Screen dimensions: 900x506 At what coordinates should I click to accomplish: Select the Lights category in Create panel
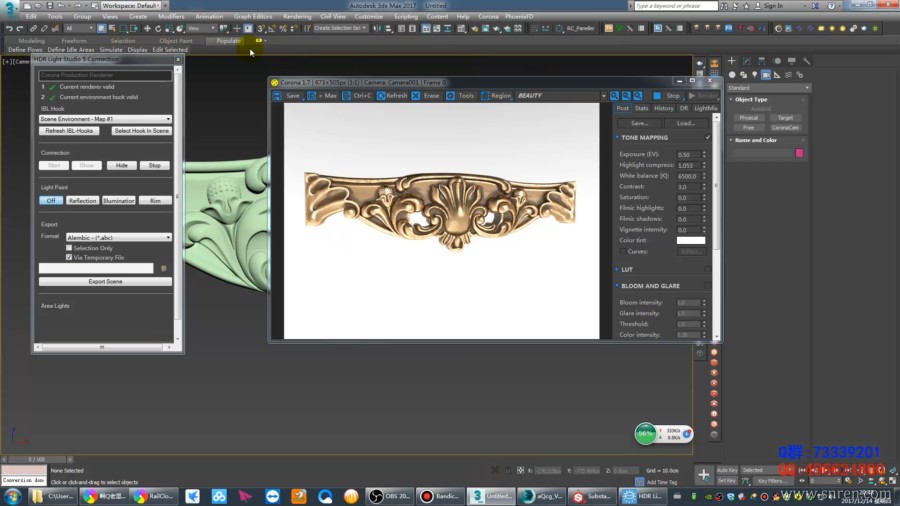point(754,75)
